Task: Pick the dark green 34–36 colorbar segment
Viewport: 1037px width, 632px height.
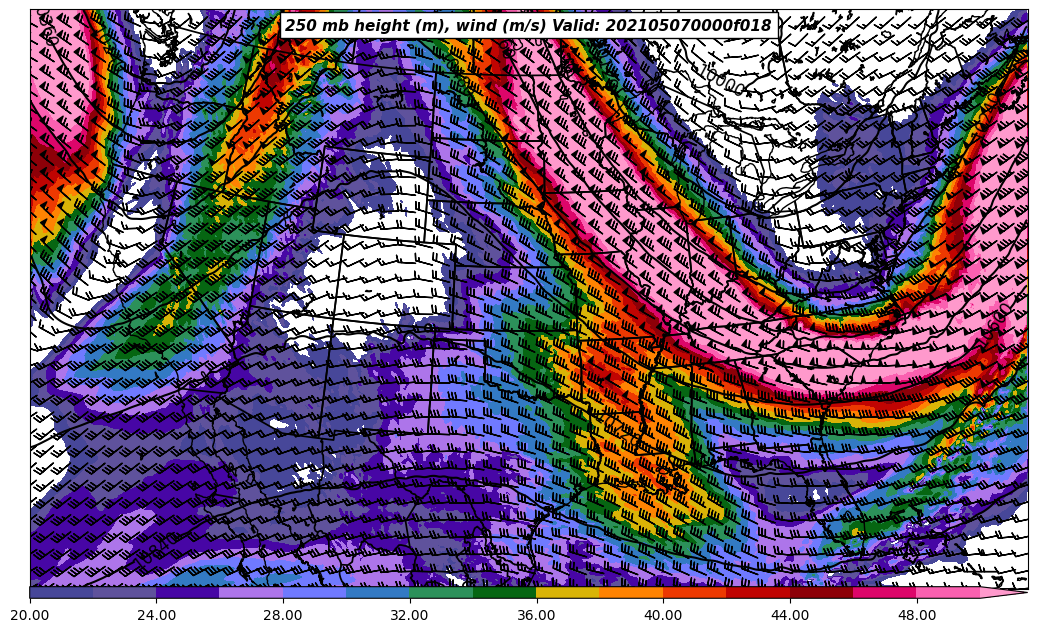Action: [x=505, y=592]
